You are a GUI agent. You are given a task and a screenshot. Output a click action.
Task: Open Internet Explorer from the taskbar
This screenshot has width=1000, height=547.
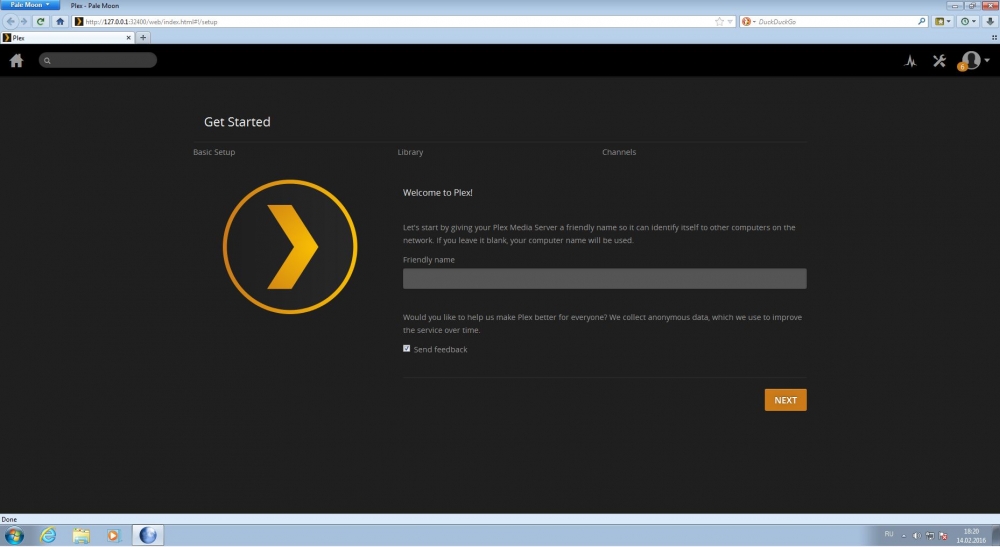[47, 535]
